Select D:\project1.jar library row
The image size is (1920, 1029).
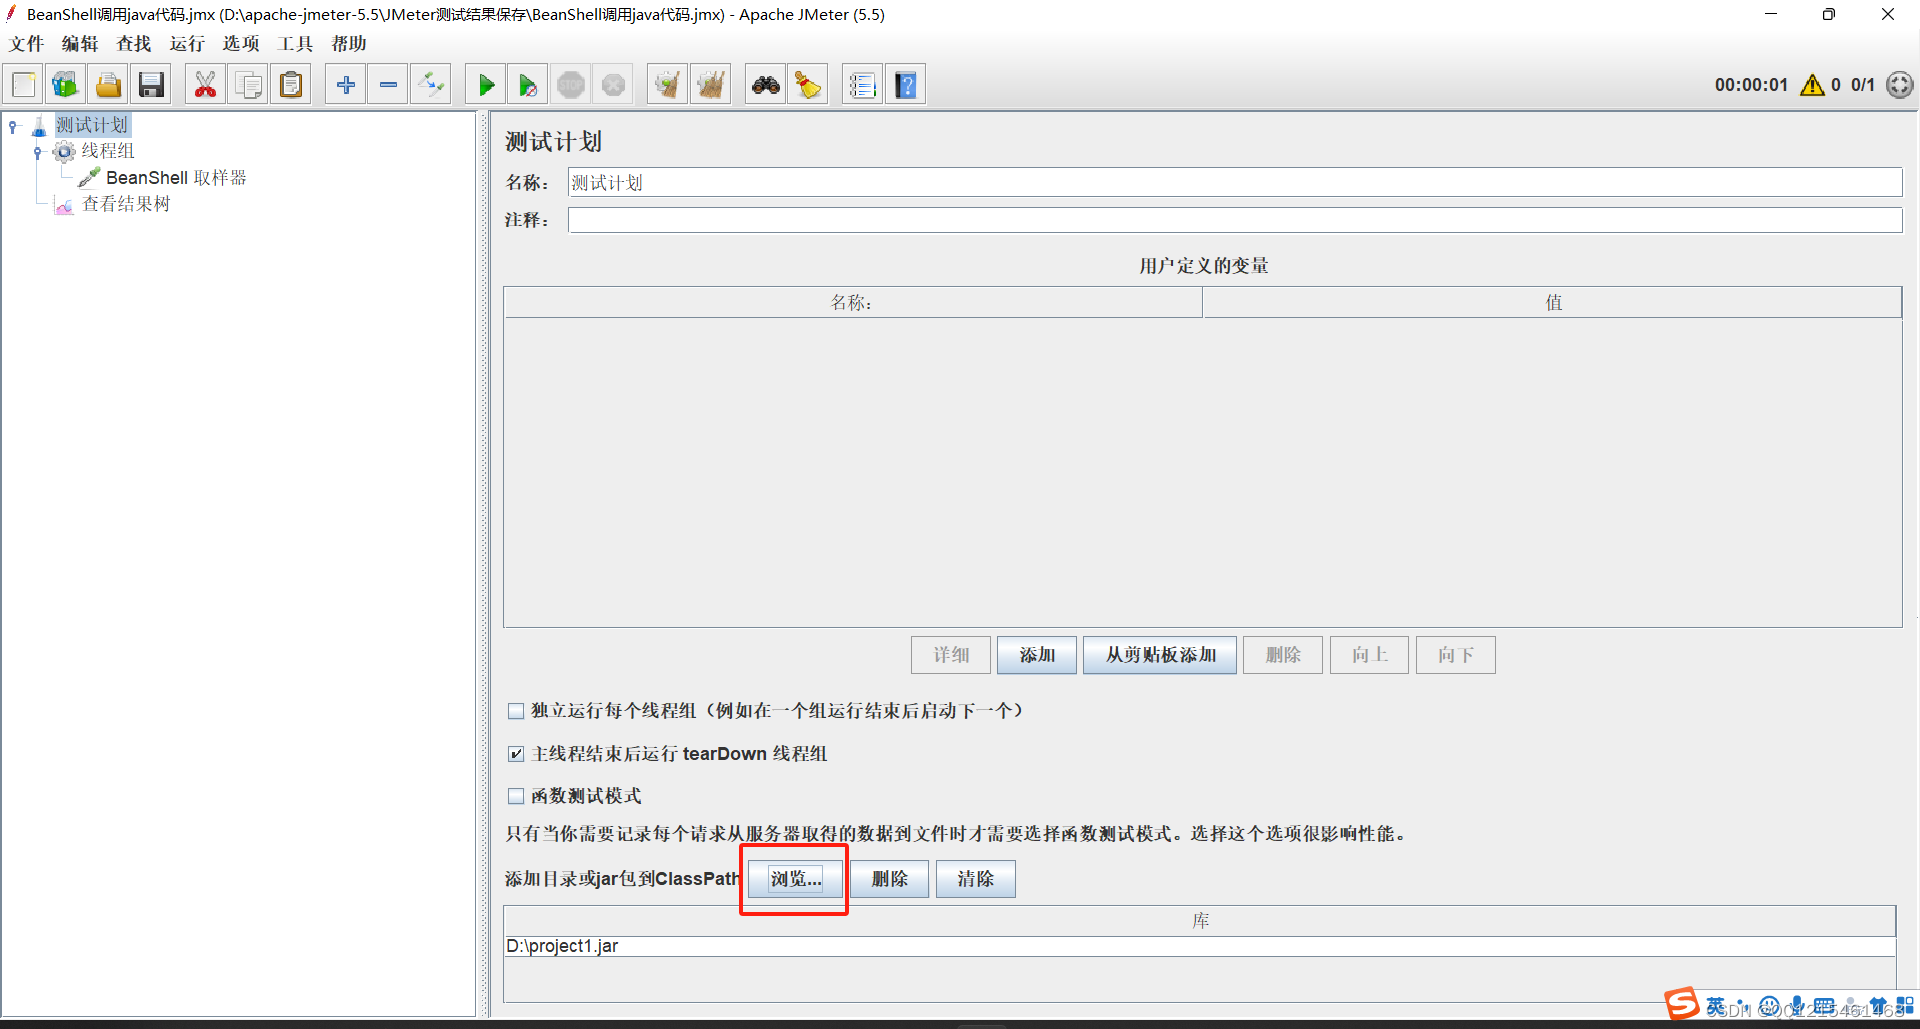tap(1200, 946)
